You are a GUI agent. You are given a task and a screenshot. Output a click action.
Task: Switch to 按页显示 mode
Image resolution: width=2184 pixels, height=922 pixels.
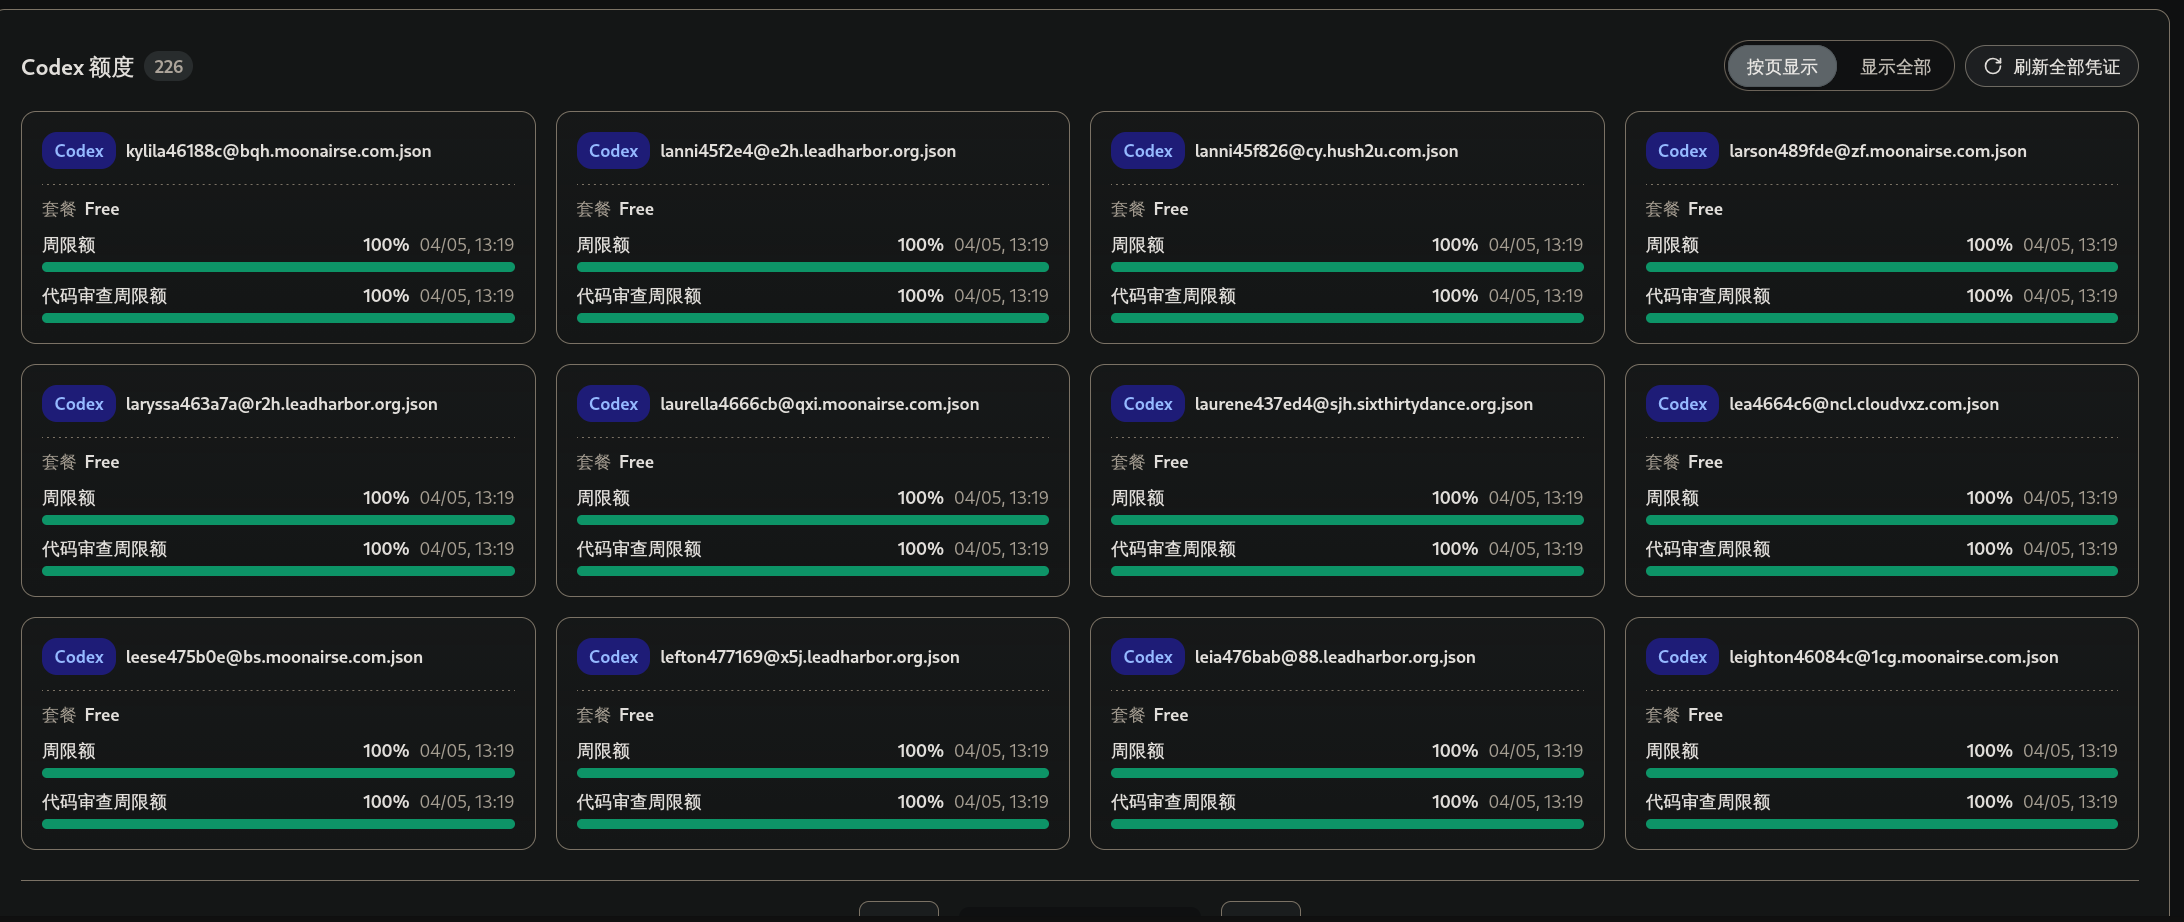(x=1781, y=67)
